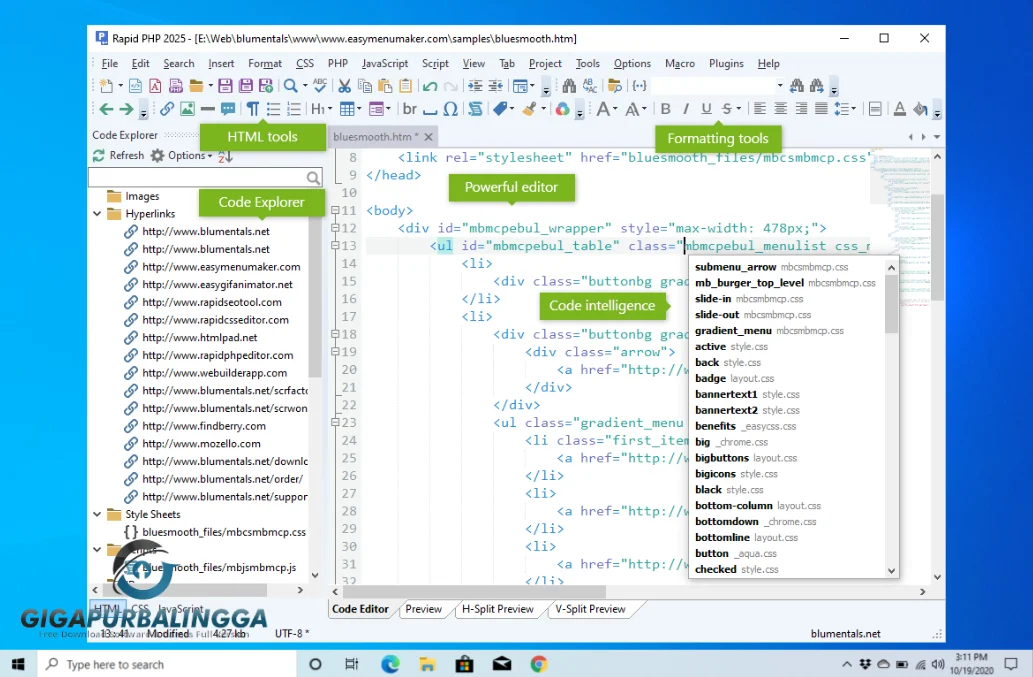Viewport: 1033px width, 677px height.
Task: Click the new HTML document icon
Action: pyautogui.click(x=135, y=86)
